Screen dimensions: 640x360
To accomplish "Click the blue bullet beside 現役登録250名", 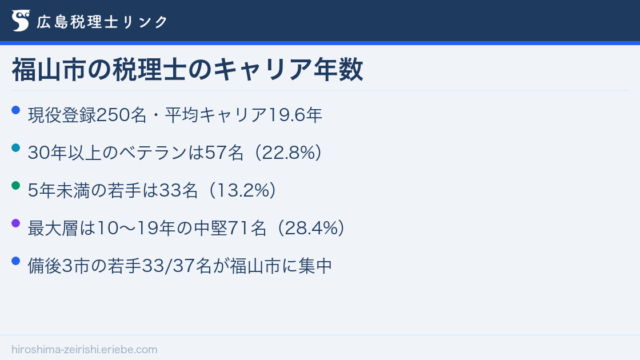I will click(16, 110).
